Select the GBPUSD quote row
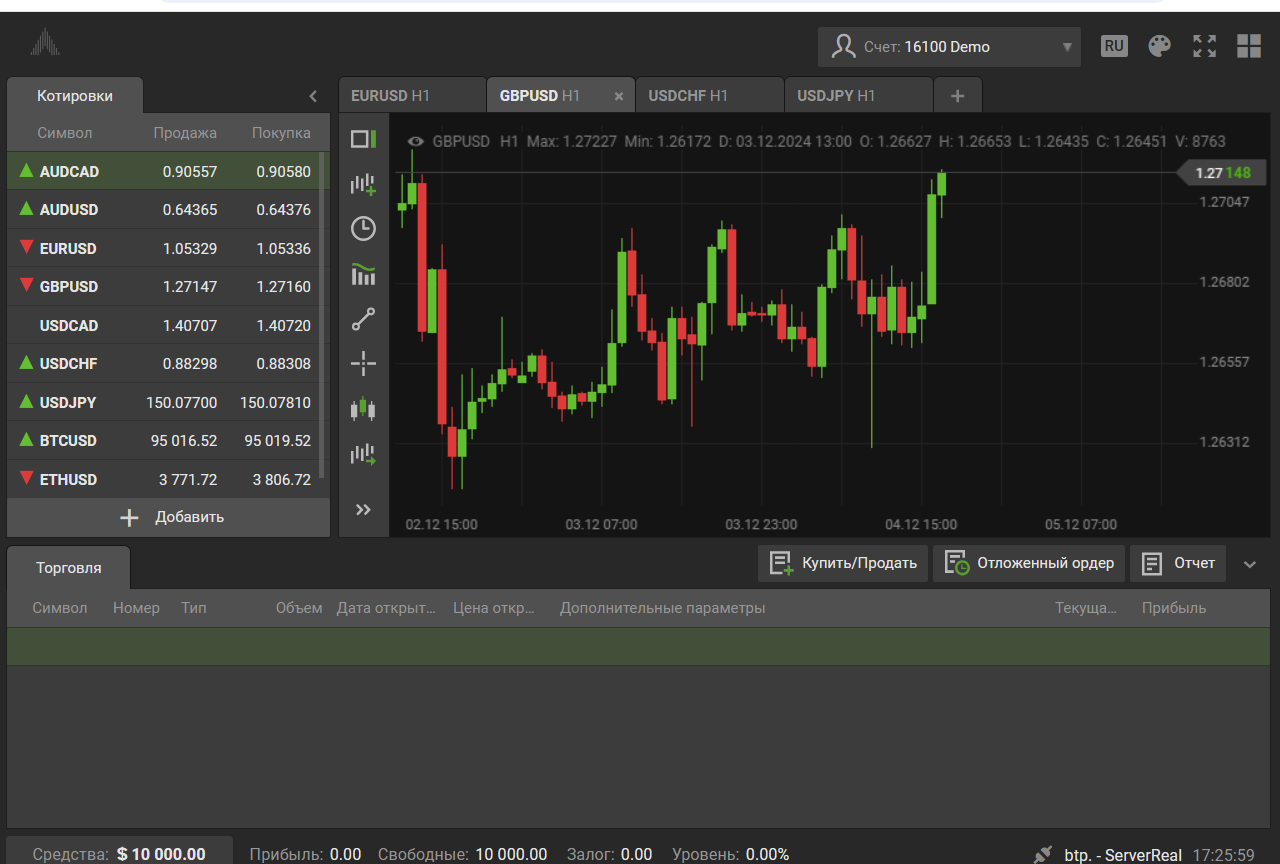The image size is (1280, 864). pyautogui.click(x=163, y=287)
